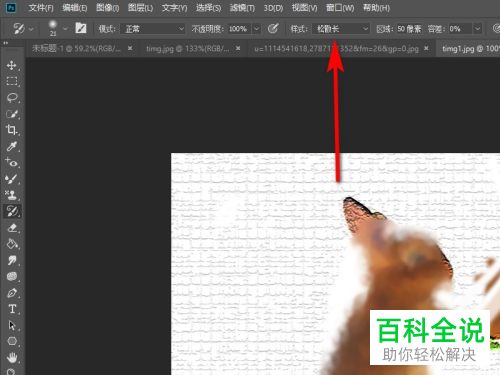Select the Paint Bucket tool
Viewport: 500px width, 375px height.
pyautogui.click(x=12, y=244)
